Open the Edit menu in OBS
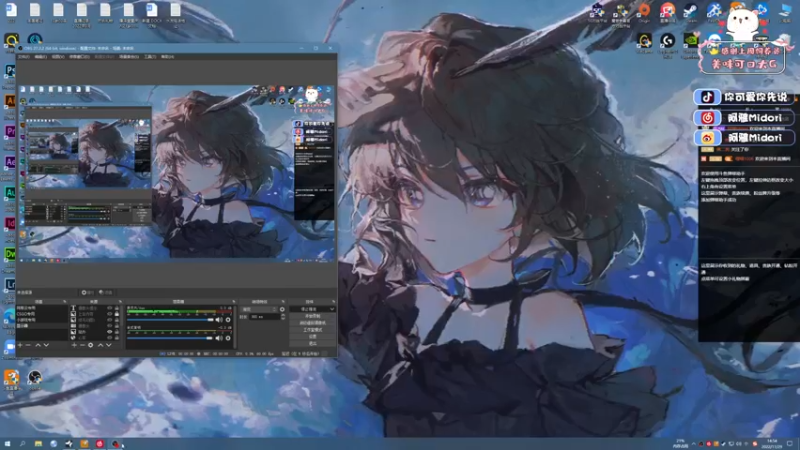Viewport: 800px width, 450px height. coord(40,57)
